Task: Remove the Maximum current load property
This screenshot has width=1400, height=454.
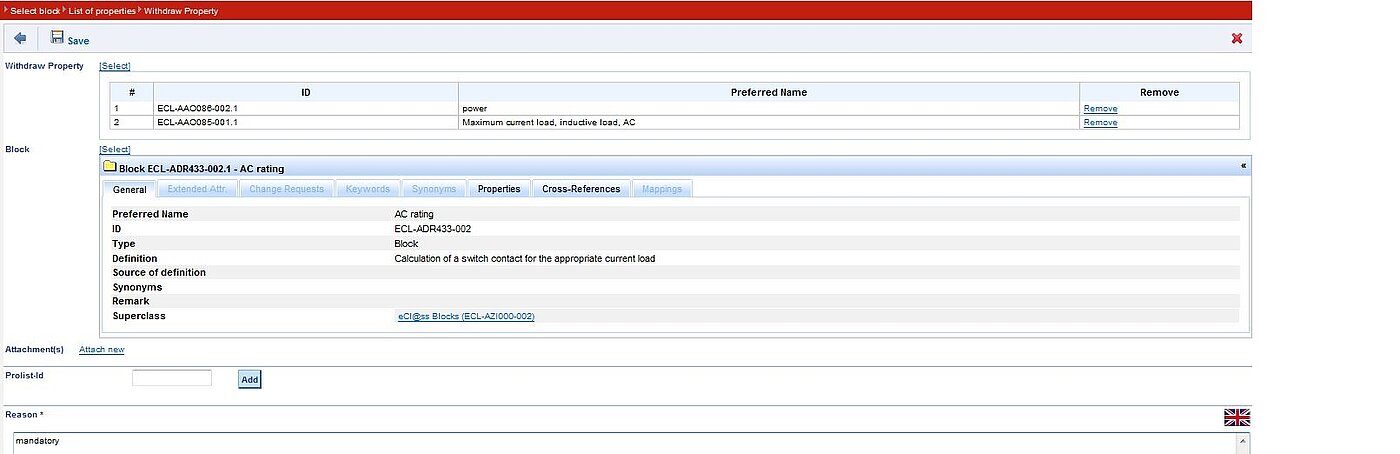Action: tap(1100, 122)
